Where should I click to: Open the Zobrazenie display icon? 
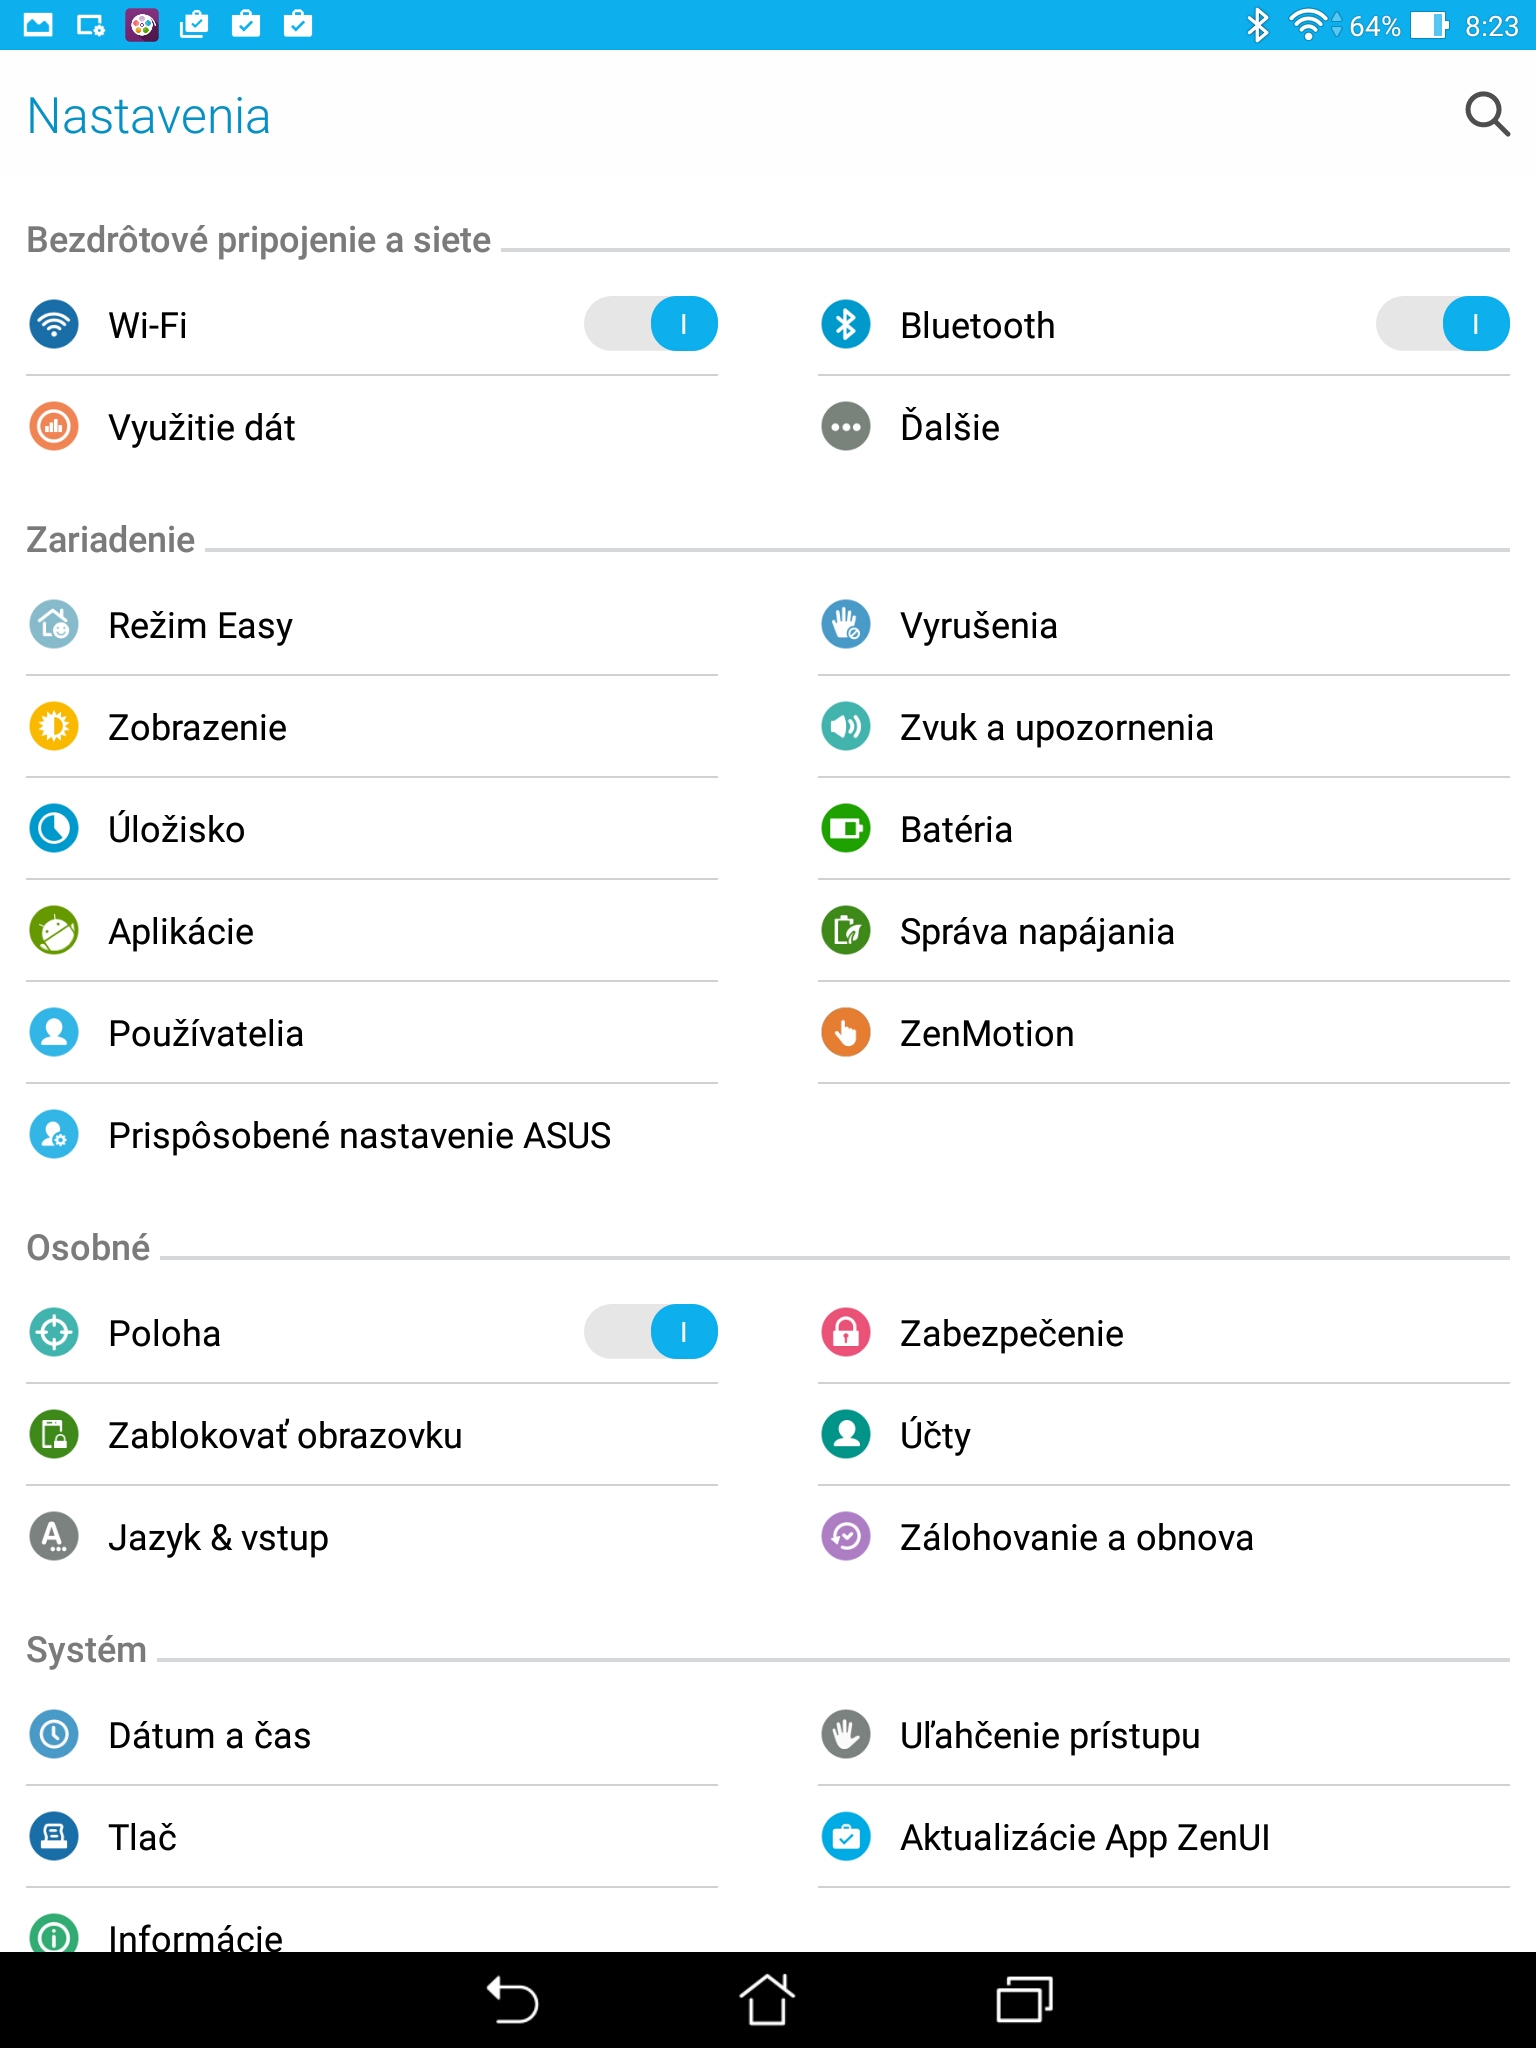[54, 727]
